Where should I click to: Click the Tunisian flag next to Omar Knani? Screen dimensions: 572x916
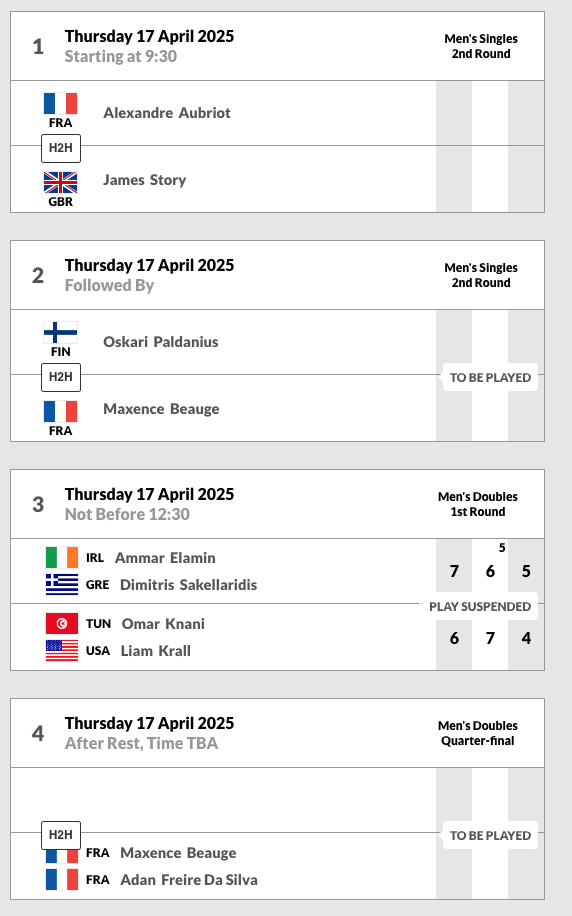coord(62,623)
